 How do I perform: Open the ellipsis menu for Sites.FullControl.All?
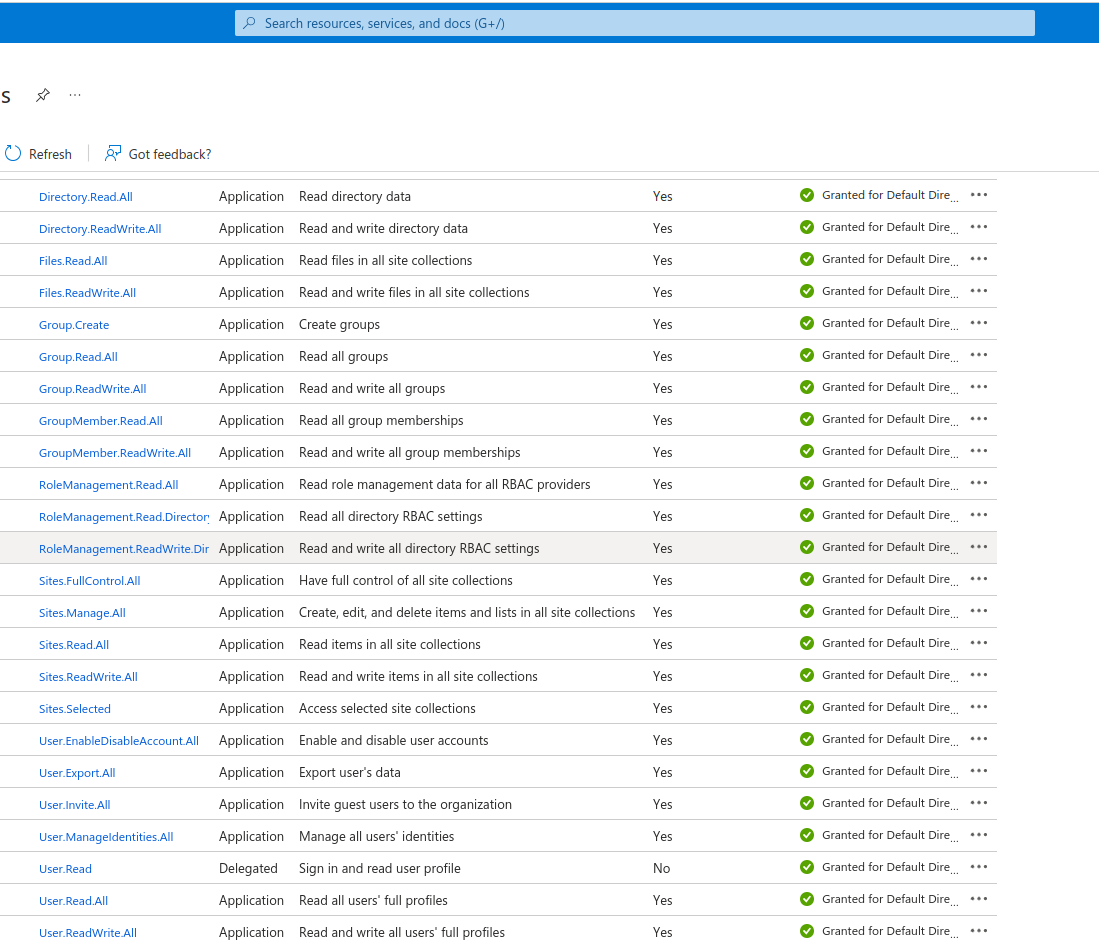click(979, 579)
